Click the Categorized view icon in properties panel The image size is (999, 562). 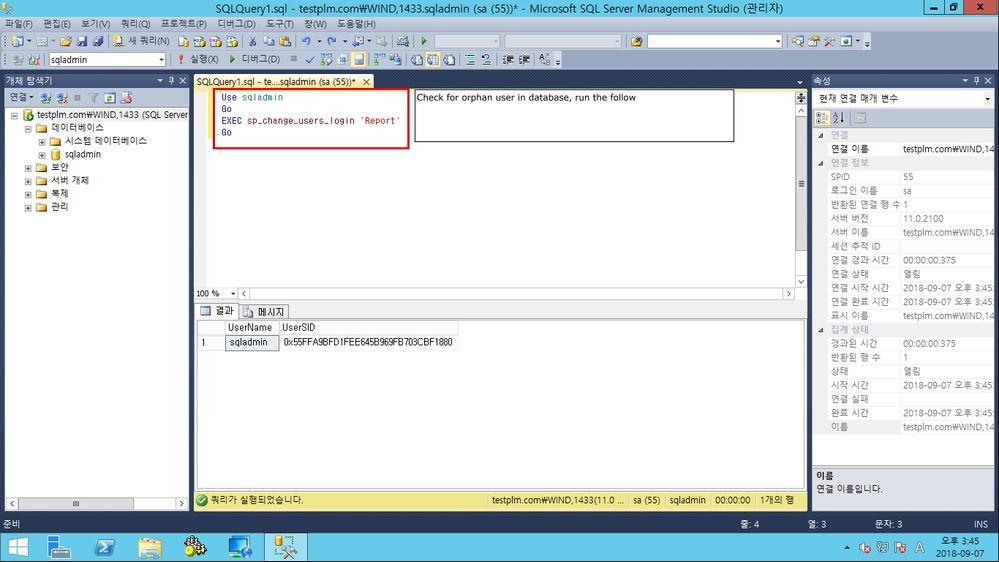click(822, 118)
